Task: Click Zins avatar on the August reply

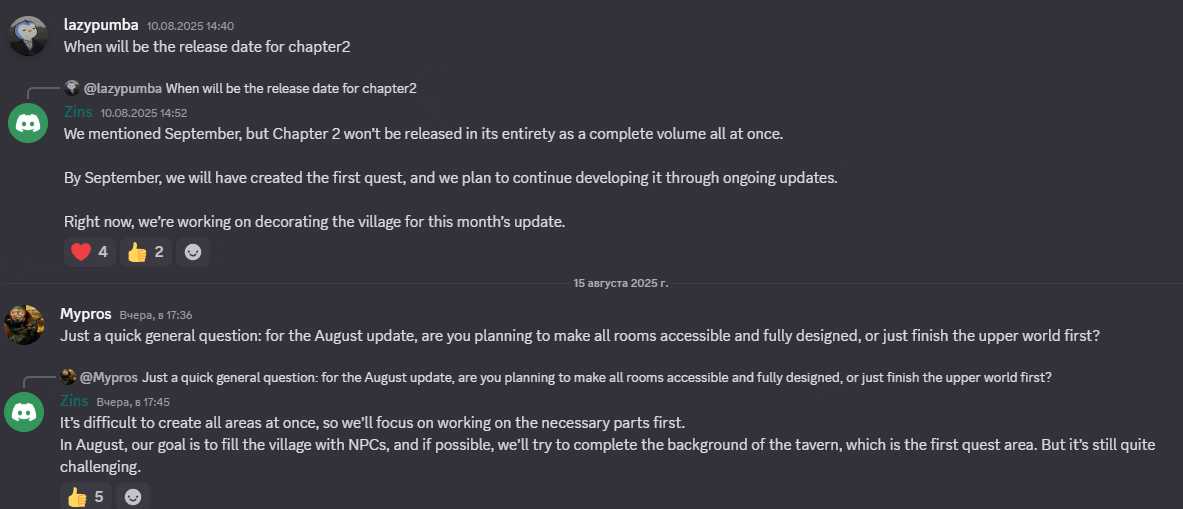Action: point(24,412)
